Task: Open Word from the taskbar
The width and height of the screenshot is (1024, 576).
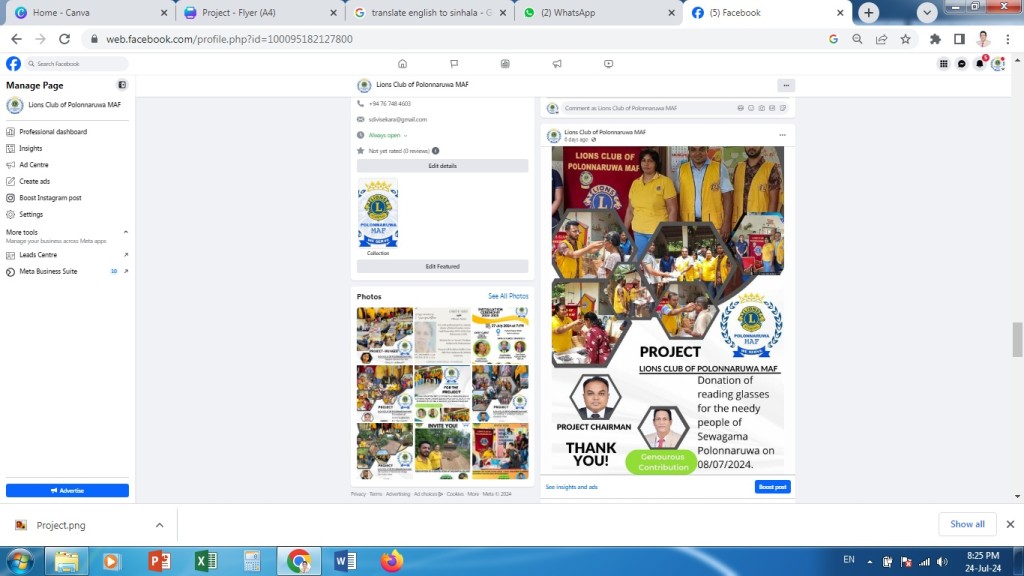Action: [345, 561]
